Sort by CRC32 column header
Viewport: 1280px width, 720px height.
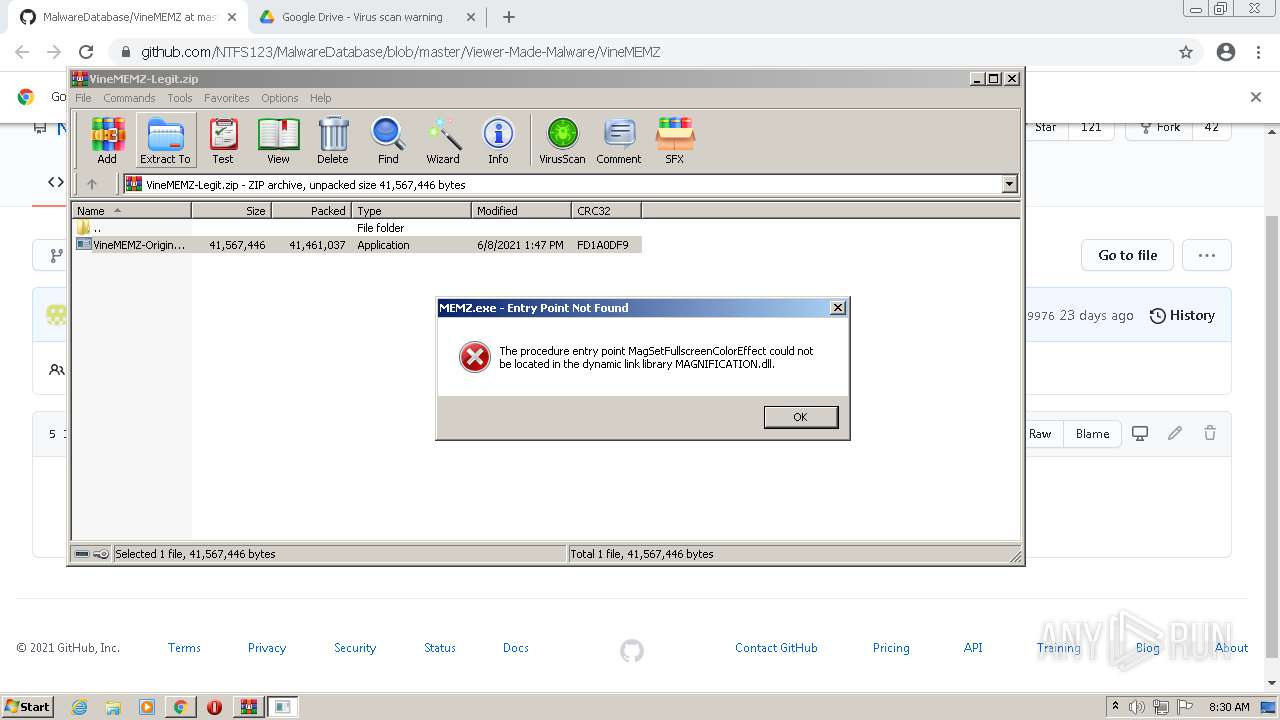coord(606,210)
